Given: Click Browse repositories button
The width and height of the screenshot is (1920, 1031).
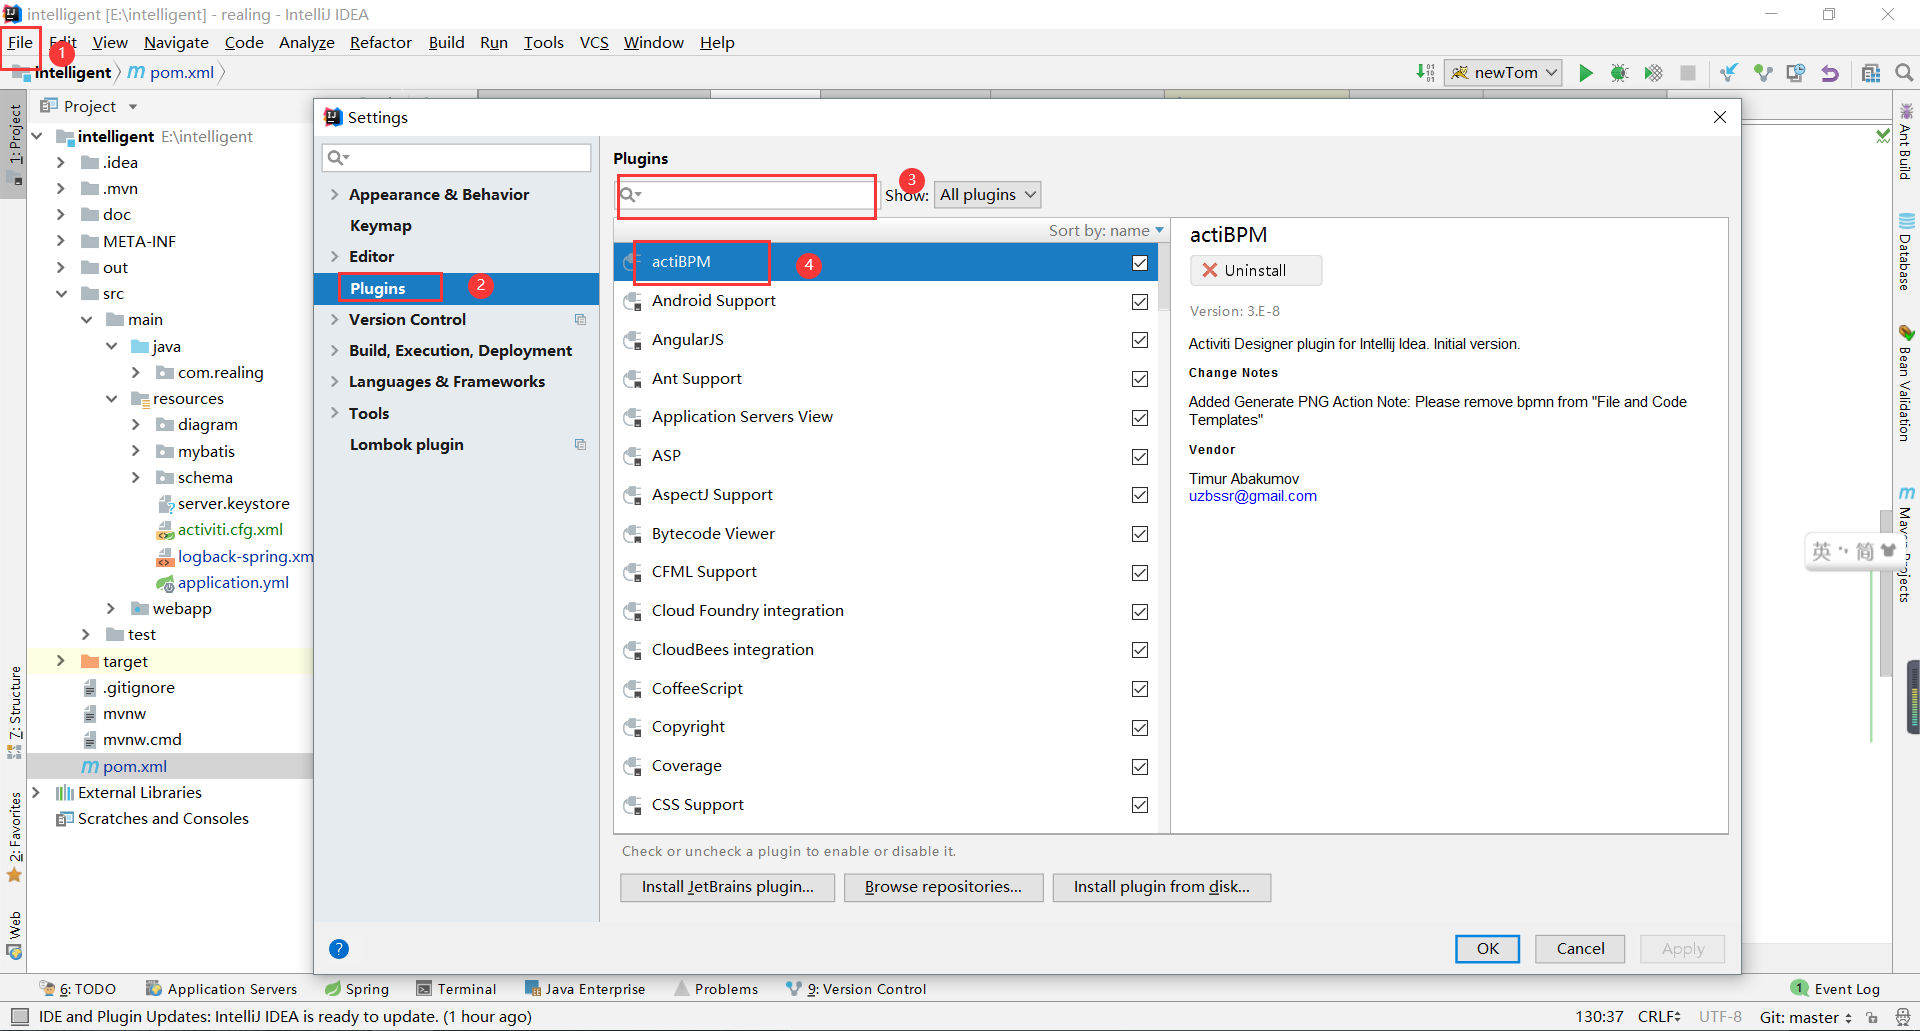Looking at the screenshot, I should [x=943, y=888].
